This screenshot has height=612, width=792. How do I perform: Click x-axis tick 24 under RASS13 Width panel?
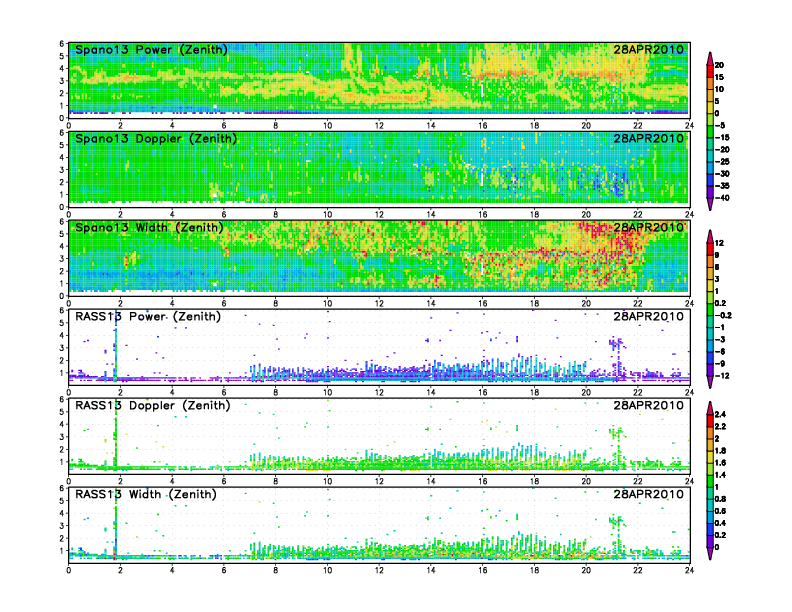point(689,570)
